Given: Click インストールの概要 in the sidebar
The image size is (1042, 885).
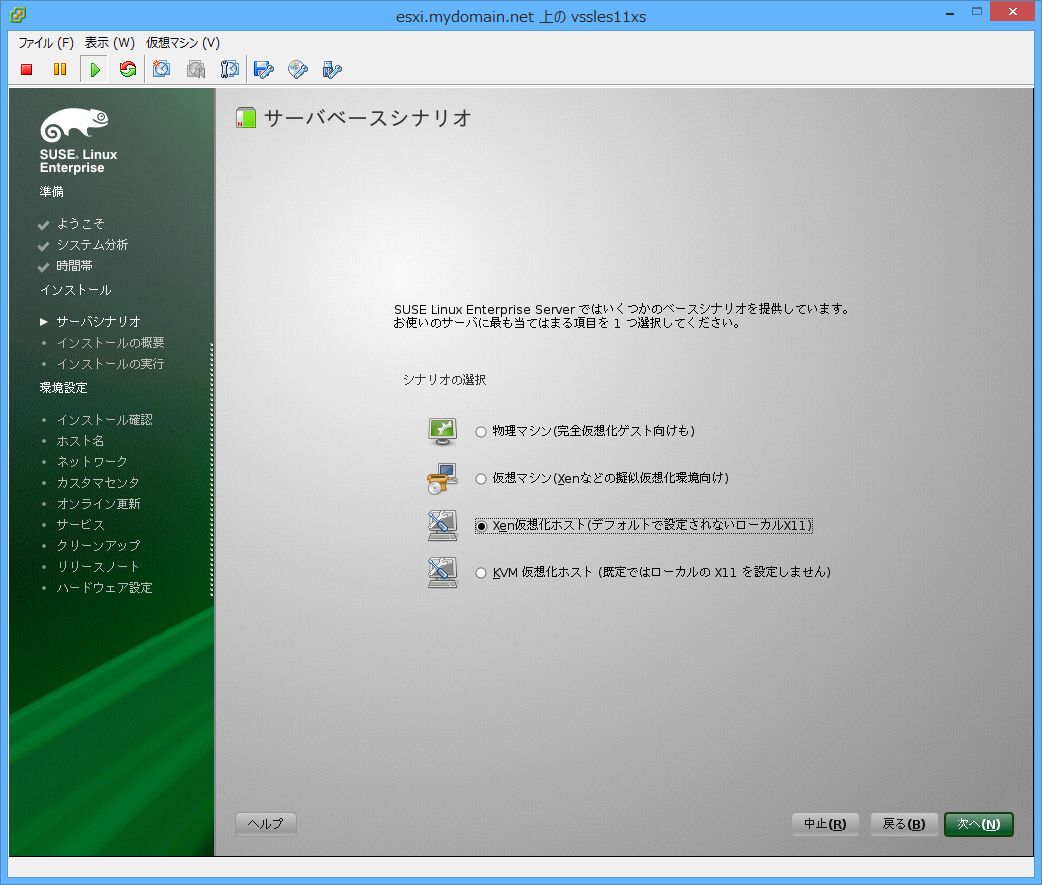Looking at the screenshot, I should pyautogui.click(x=110, y=343).
